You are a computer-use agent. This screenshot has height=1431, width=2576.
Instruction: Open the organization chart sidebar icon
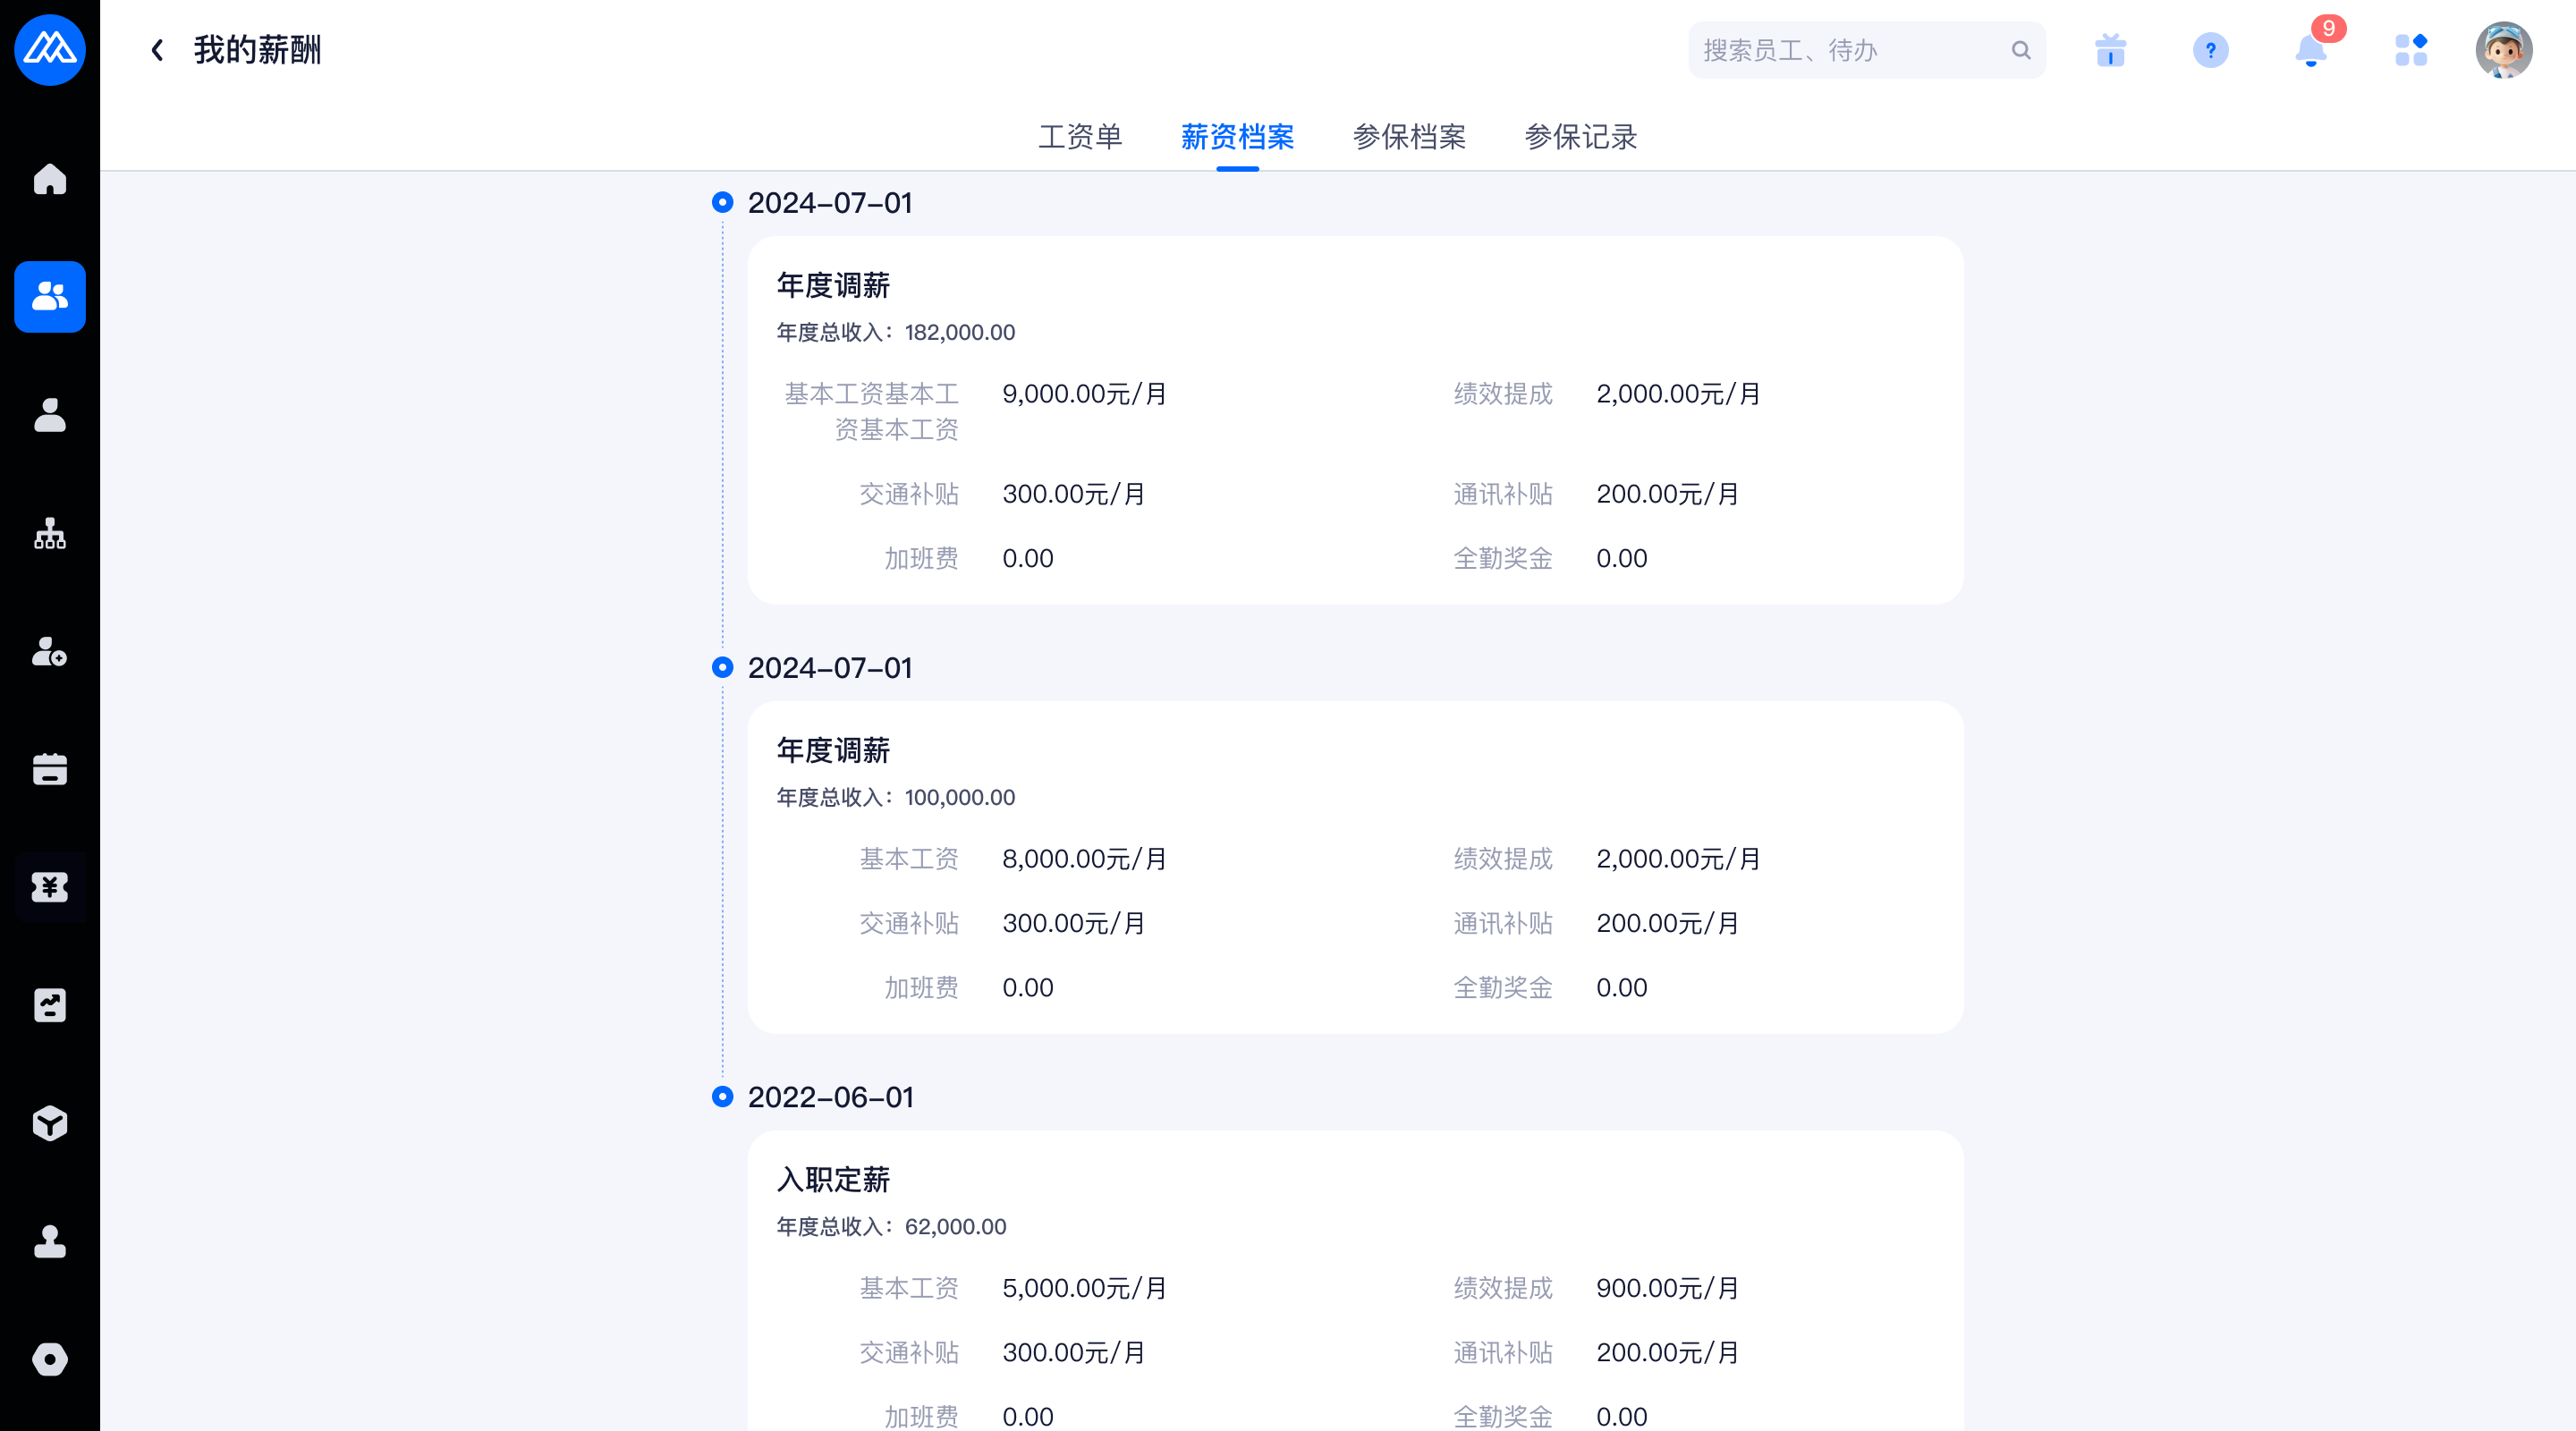50,534
